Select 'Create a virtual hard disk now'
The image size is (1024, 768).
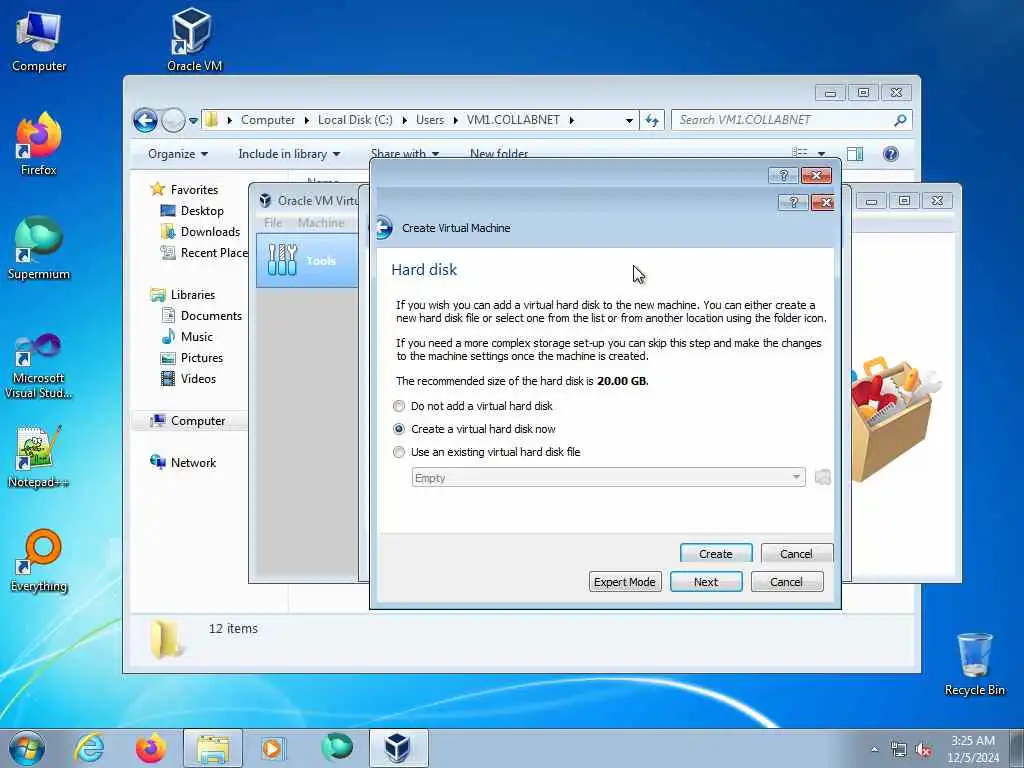398,429
